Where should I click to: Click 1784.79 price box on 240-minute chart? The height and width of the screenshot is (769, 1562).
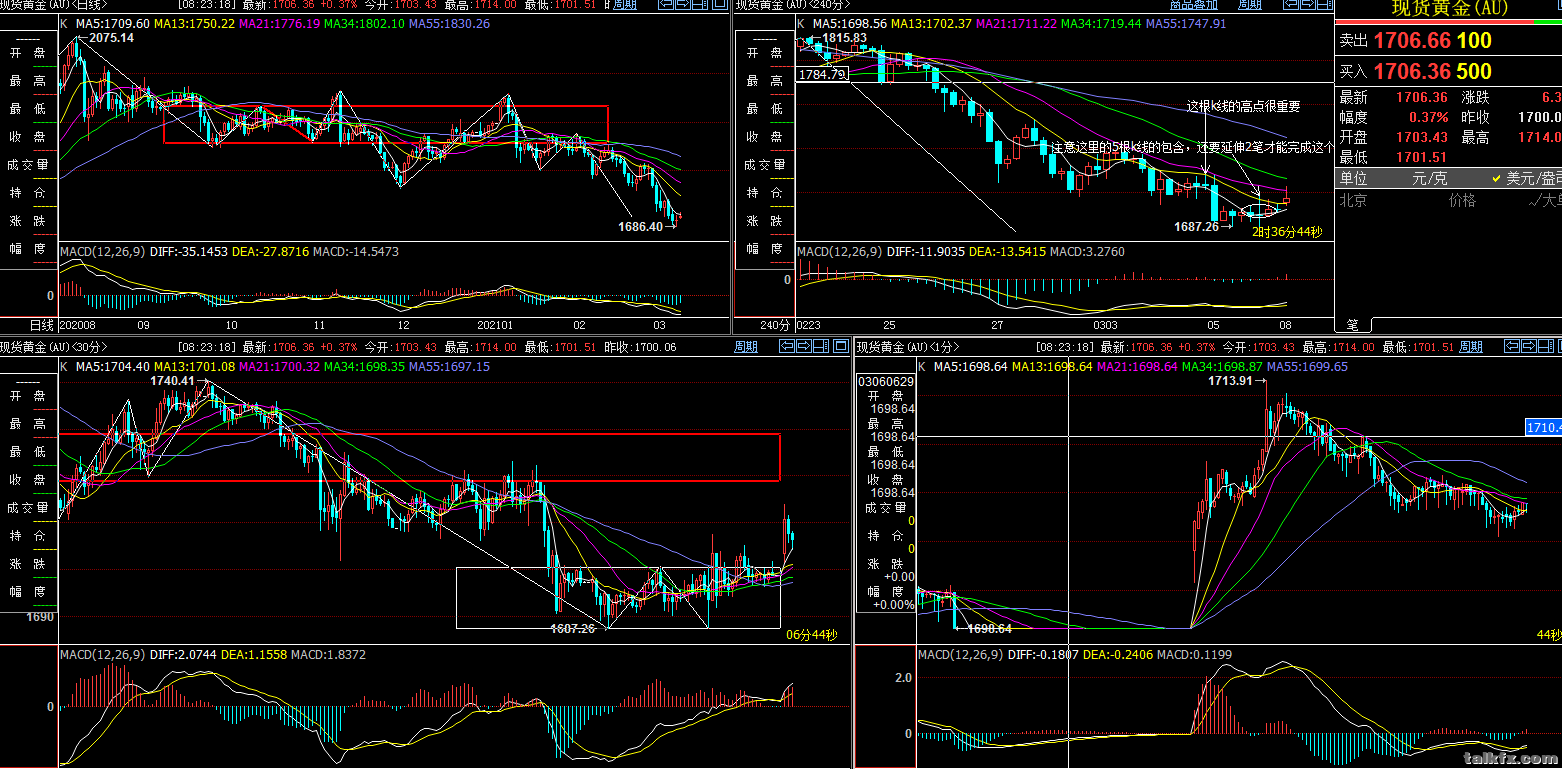821,74
